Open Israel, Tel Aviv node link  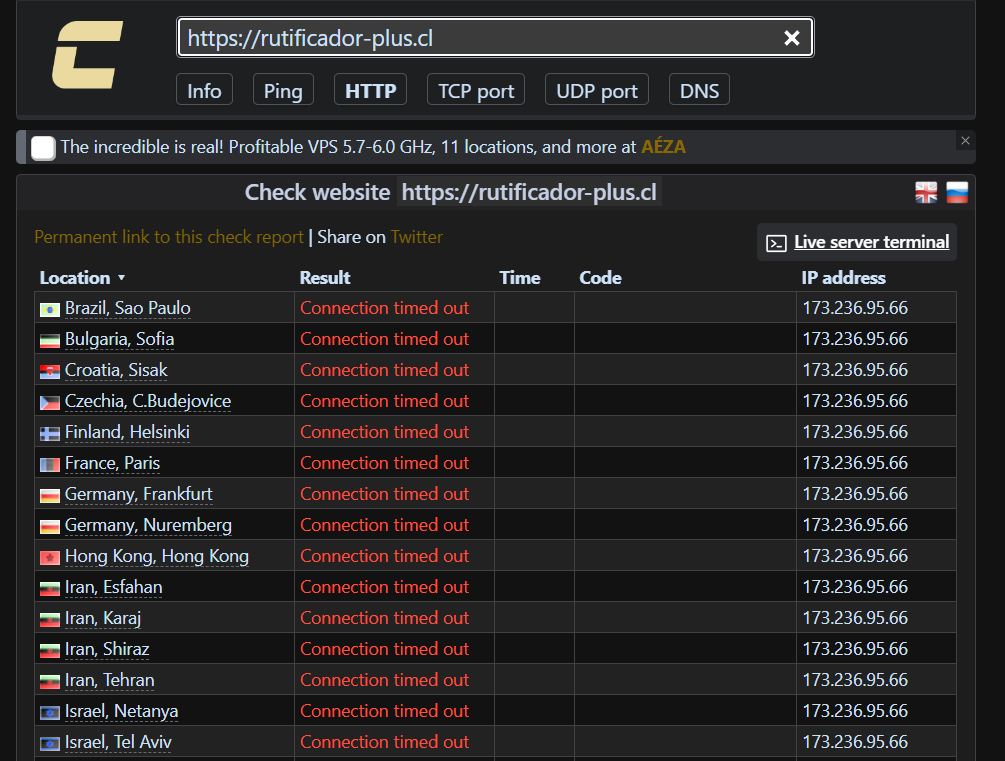tap(118, 742)
